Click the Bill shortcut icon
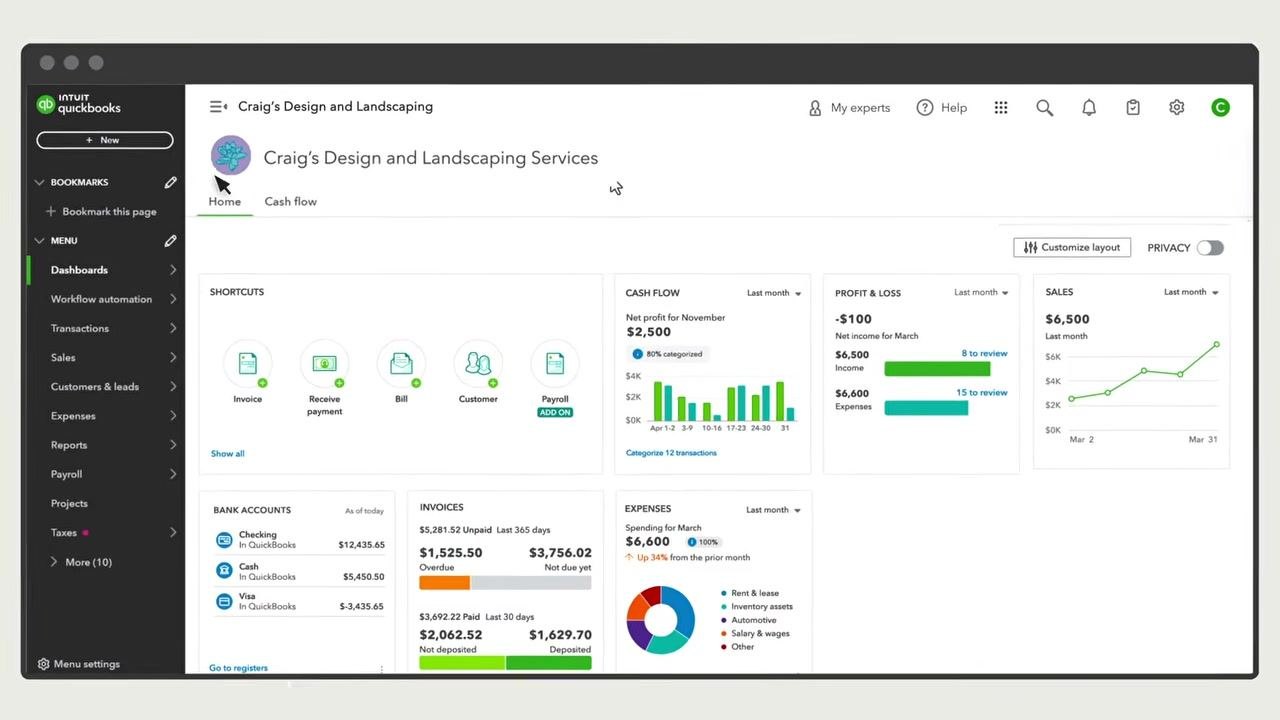The height and width of the screenshot is (720, 1280). point(401,364)
